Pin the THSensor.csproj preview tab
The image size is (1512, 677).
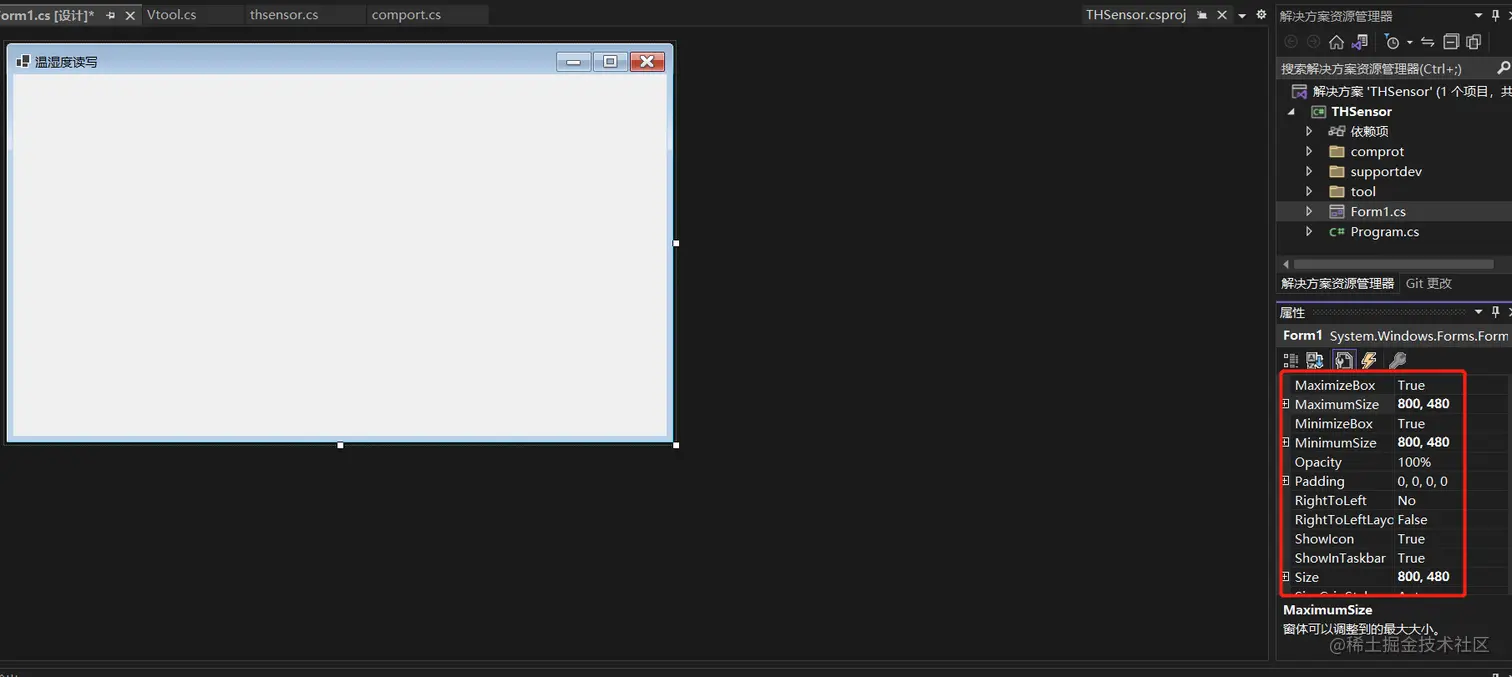coord(1202,15)
